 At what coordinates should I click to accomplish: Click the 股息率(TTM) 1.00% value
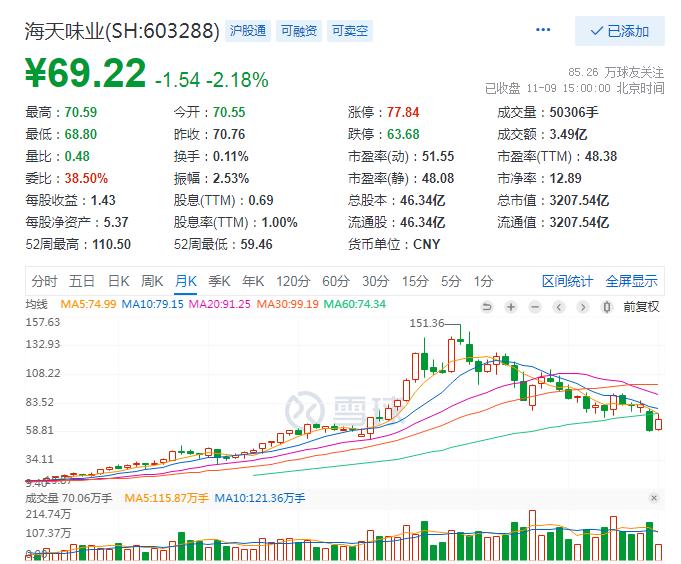click(279, 222)
